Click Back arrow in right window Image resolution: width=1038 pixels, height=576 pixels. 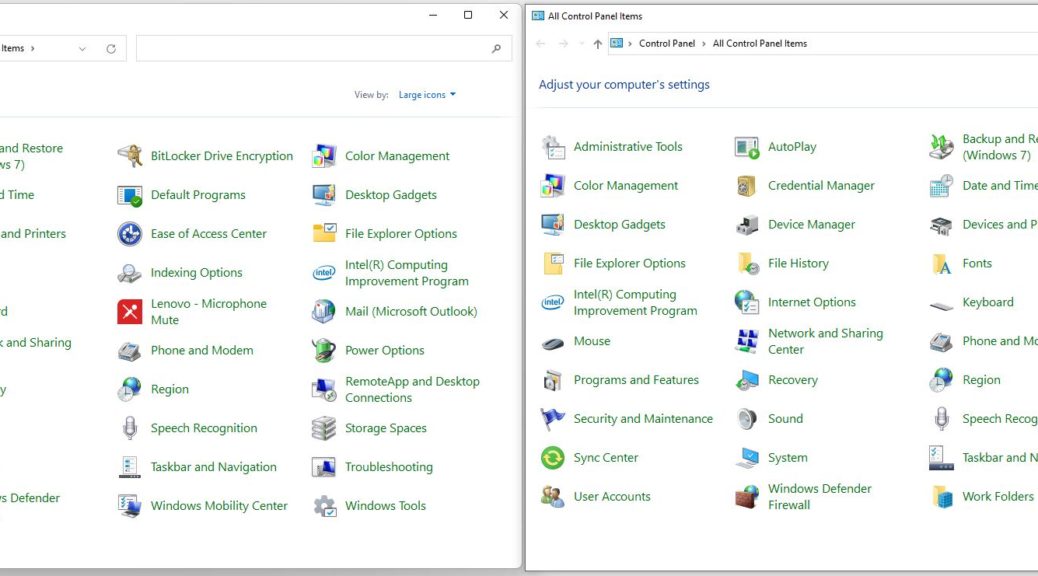541,44
